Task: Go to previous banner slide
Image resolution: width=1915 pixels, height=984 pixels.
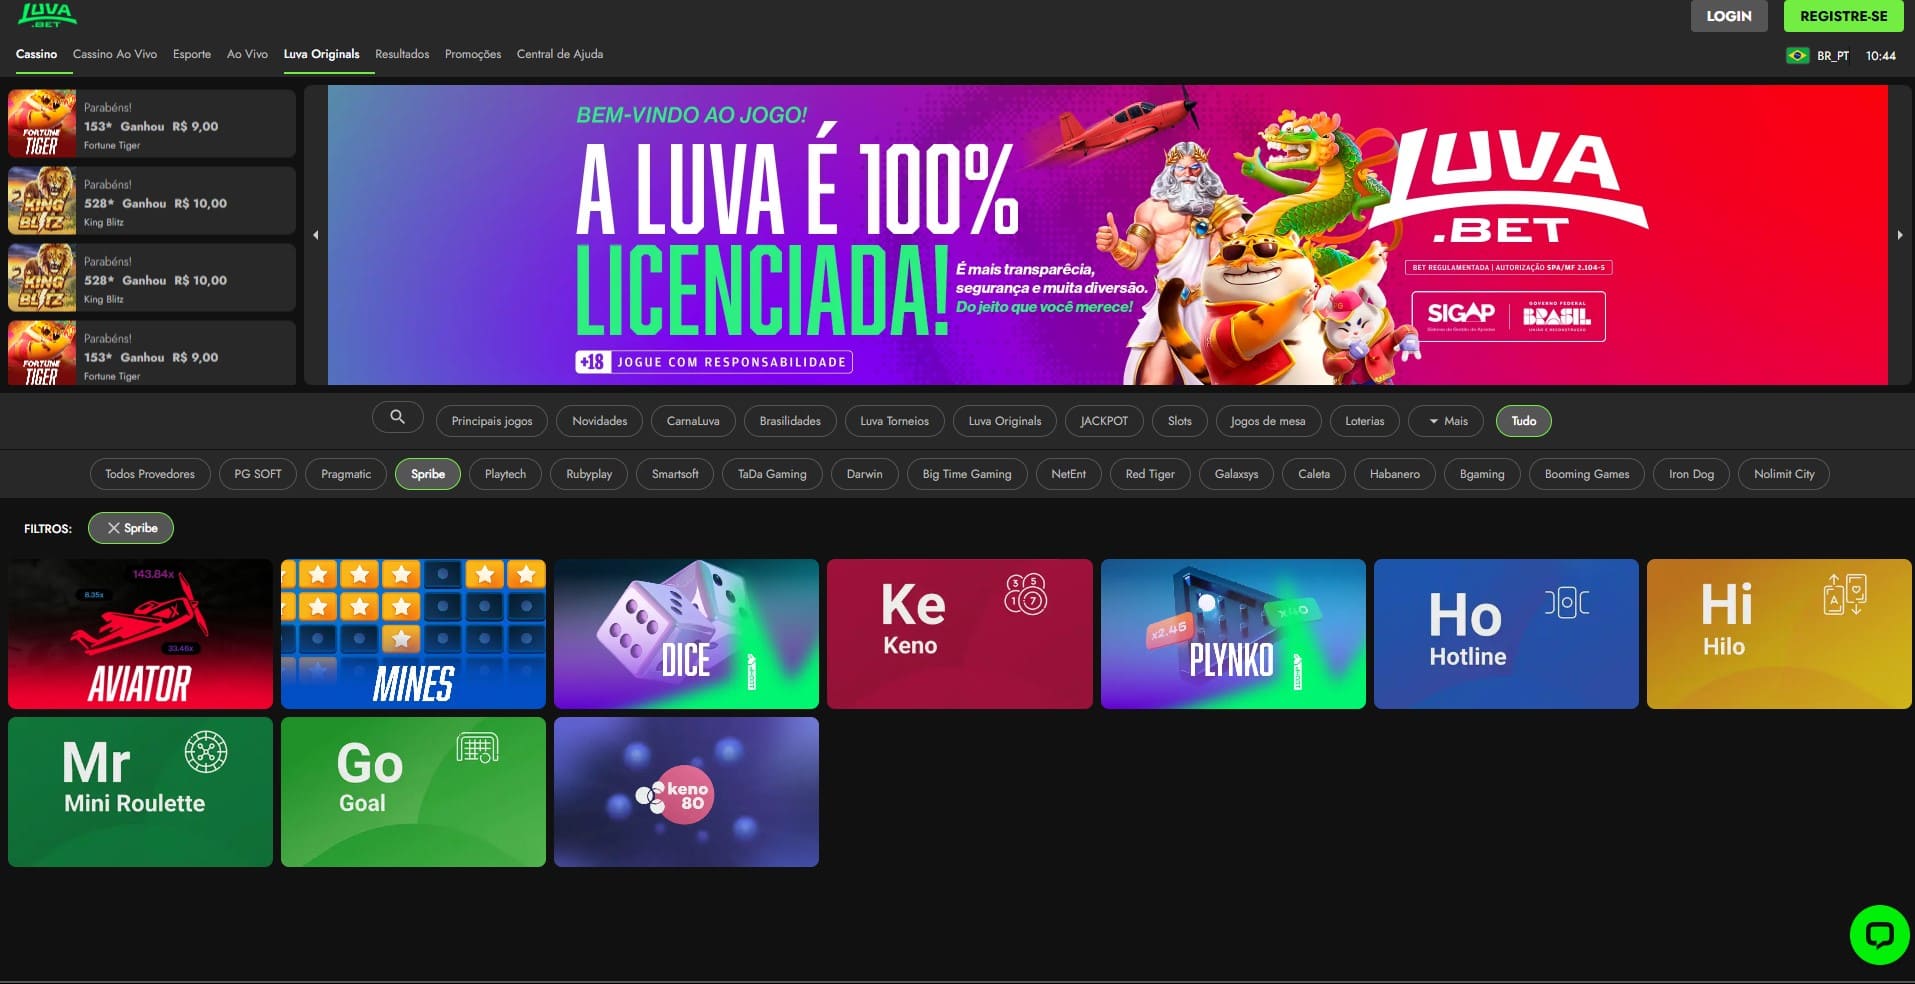Action: click(316, 235)
